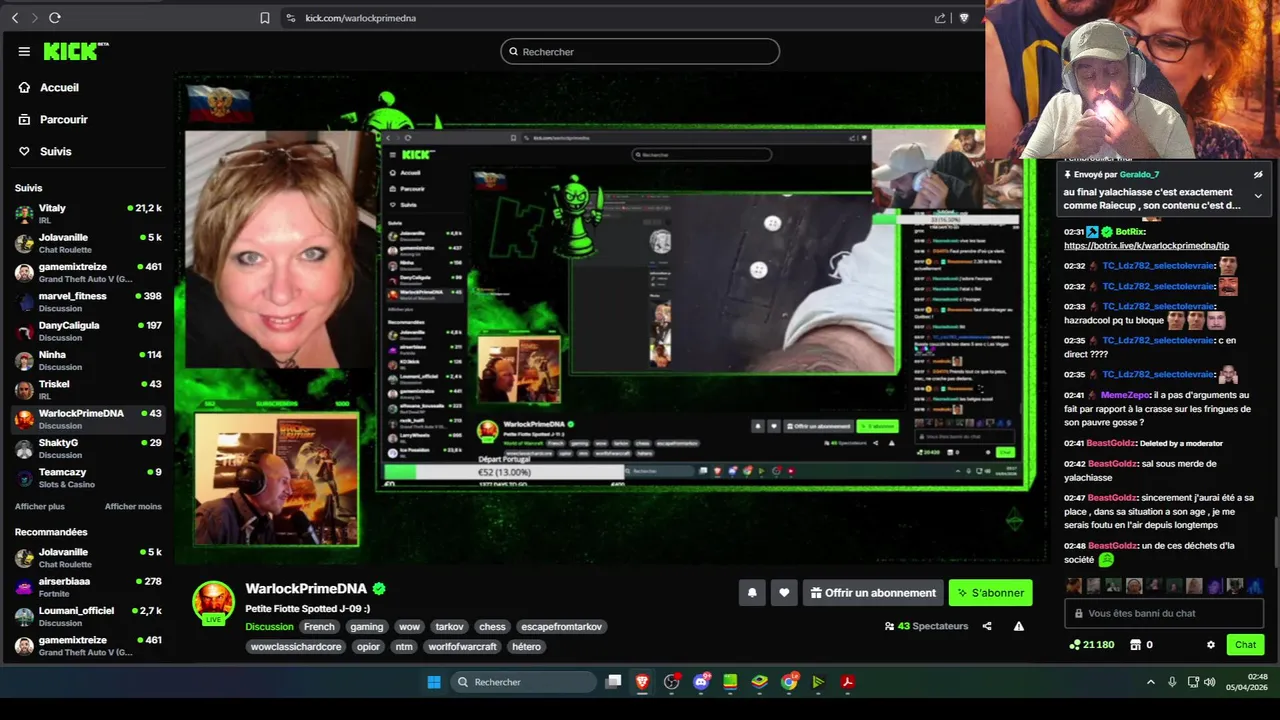The width and height of the screenshot is (1280, 720).
Task: Click the green emote button in chat
Action: (1106, 560)
